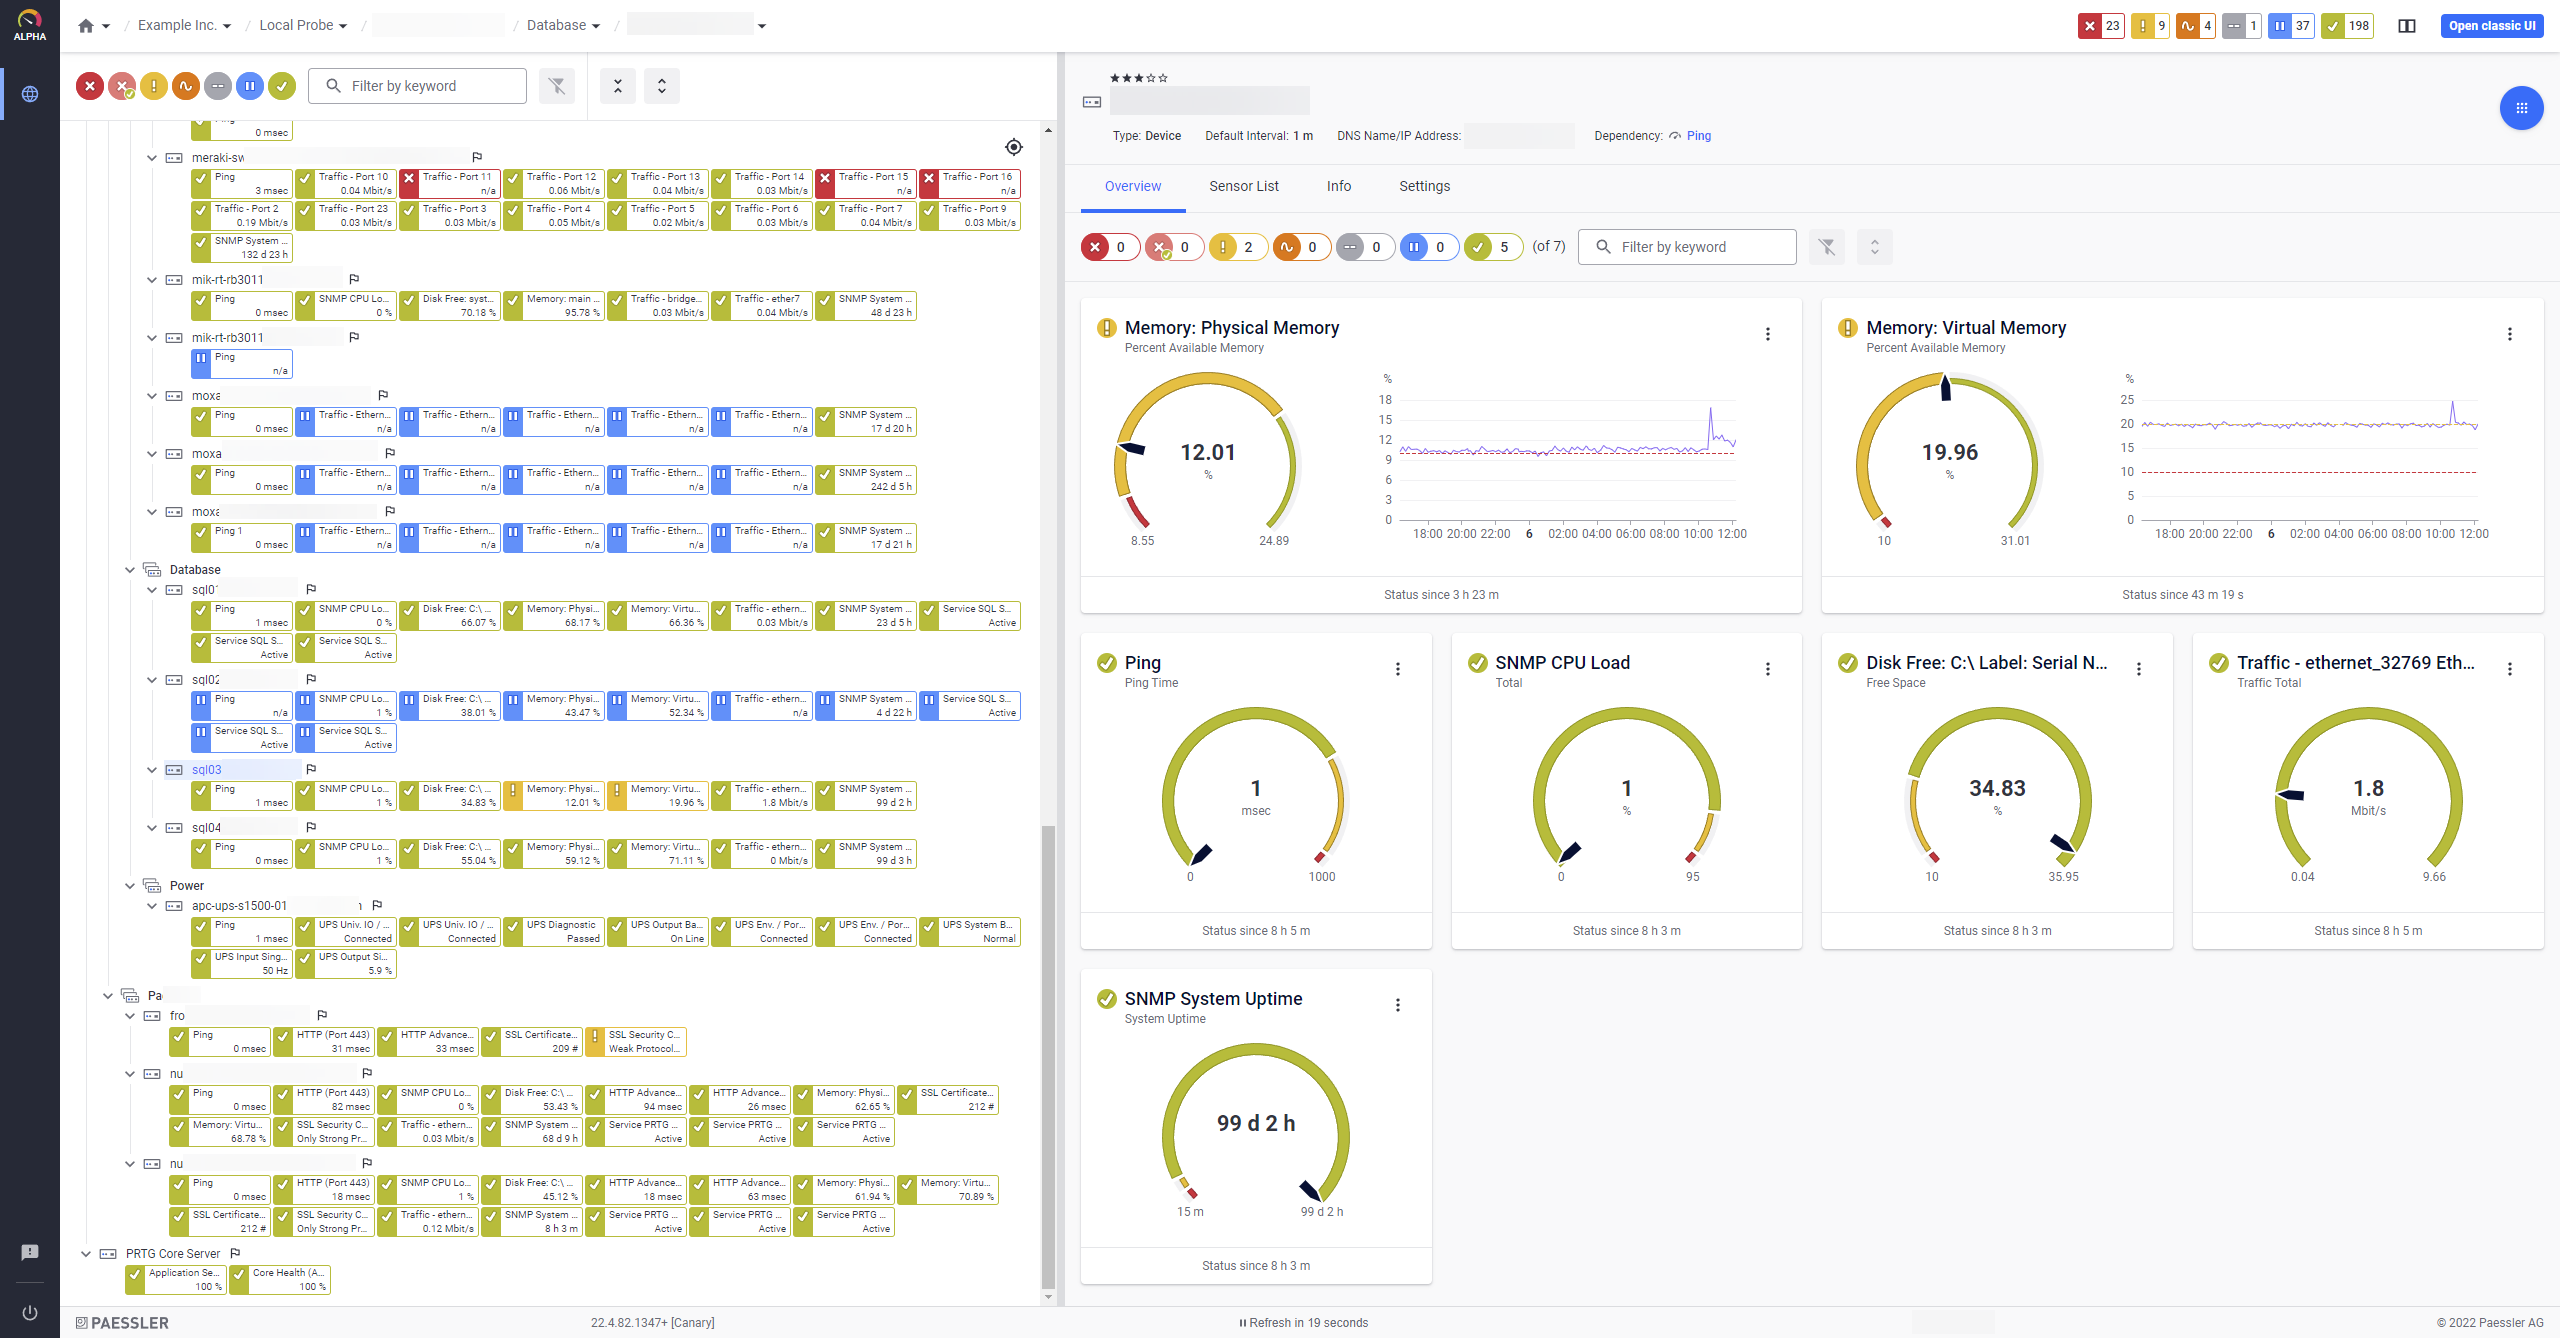Toggle red down status filter in tree
The width and height of the screenshot is (2560, 1338).
[x=90, y=86]
